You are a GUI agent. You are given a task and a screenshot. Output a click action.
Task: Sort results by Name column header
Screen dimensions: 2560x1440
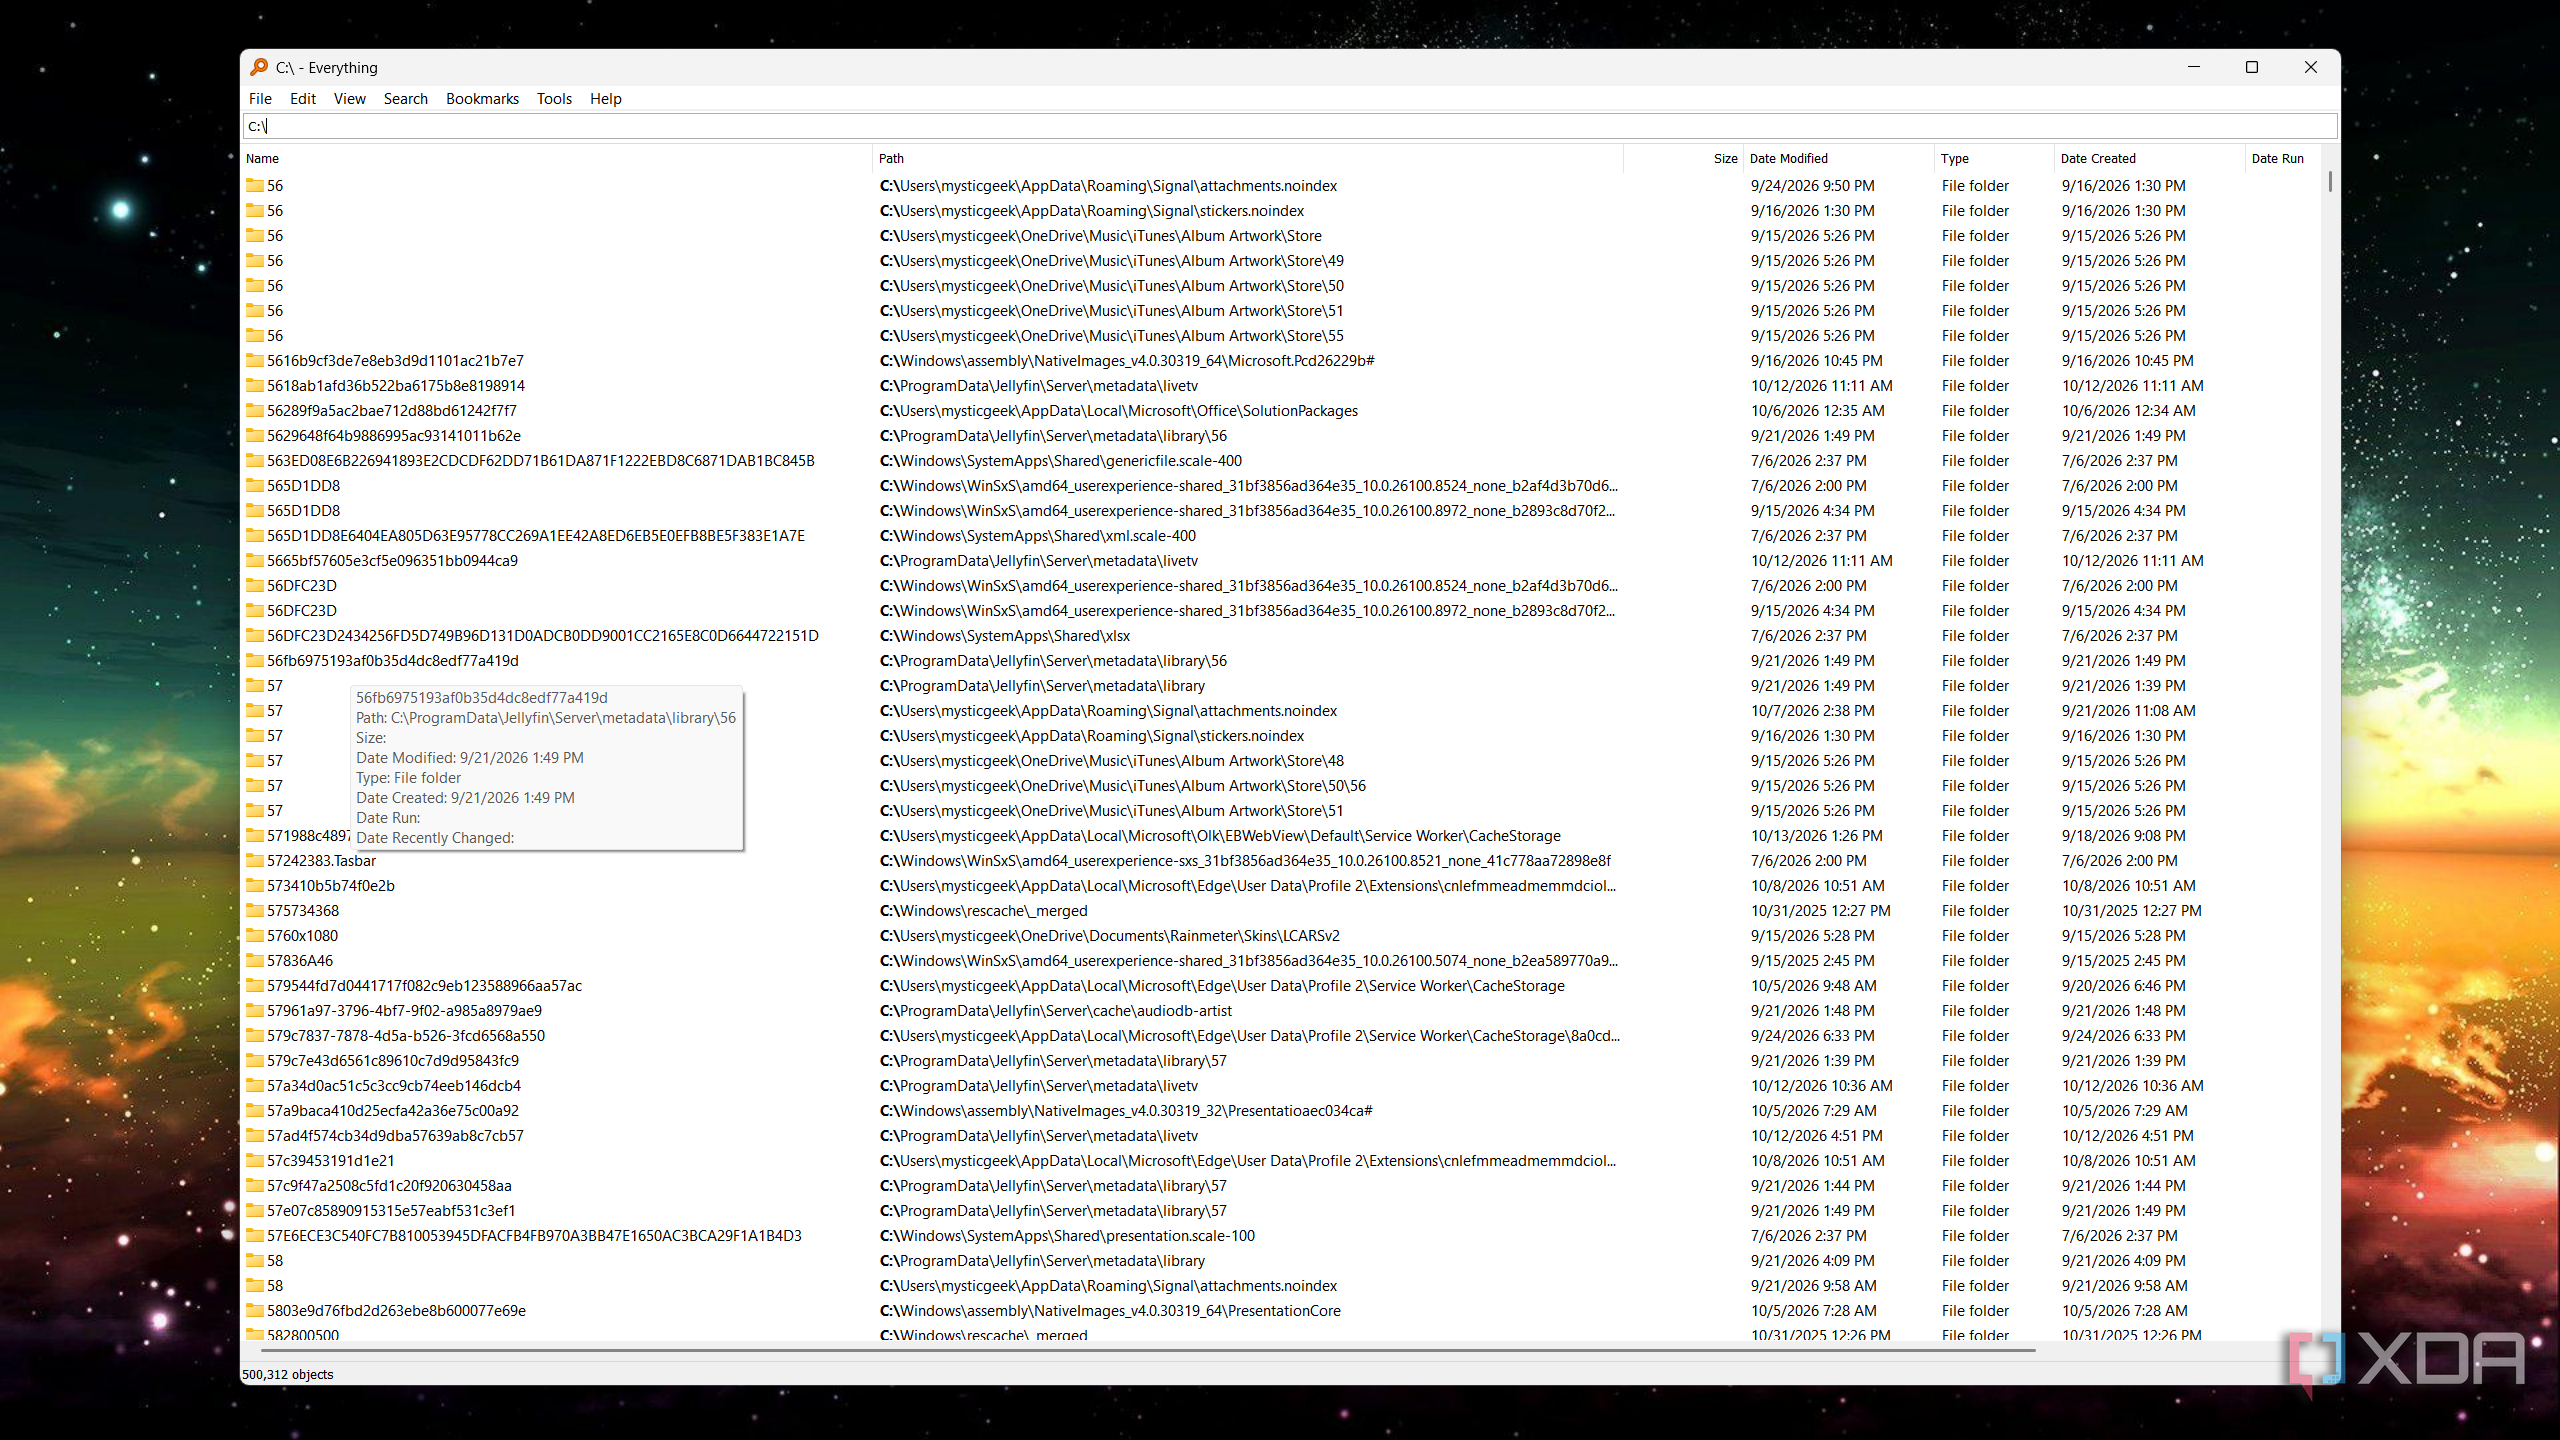(x=557, y=158)
